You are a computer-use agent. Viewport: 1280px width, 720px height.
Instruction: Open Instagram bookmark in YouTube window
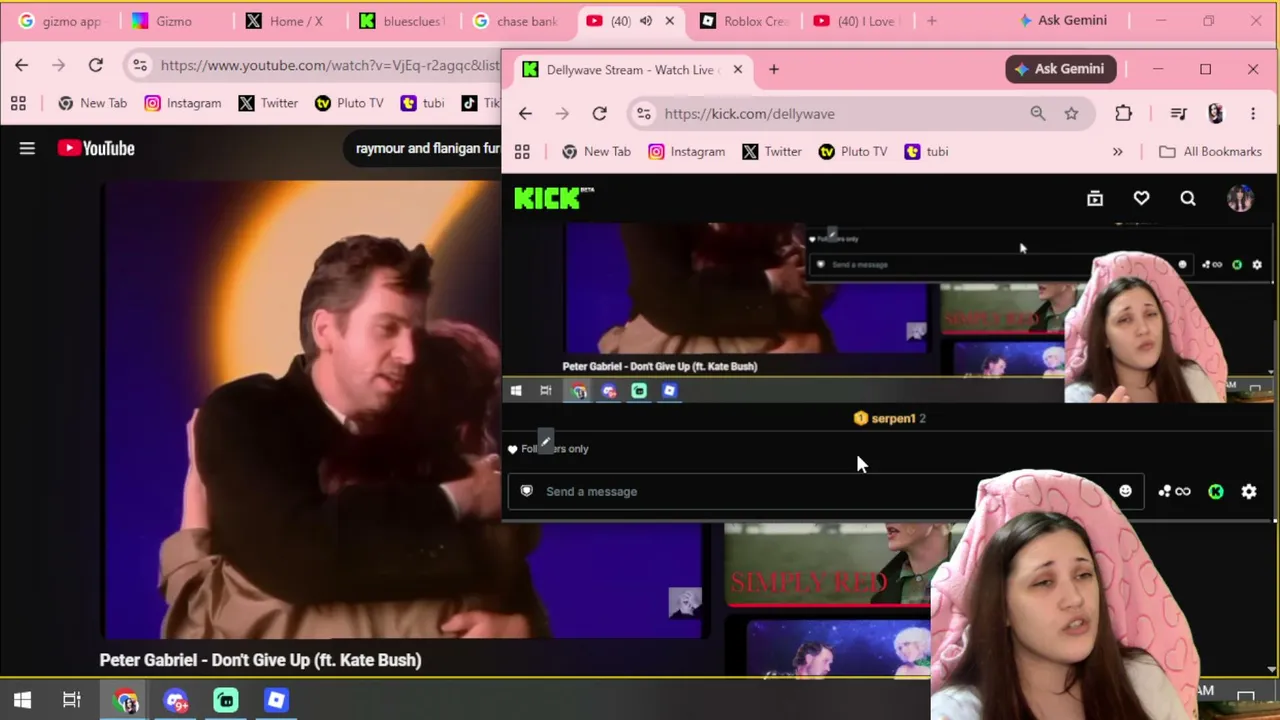[x=182, y=103]
